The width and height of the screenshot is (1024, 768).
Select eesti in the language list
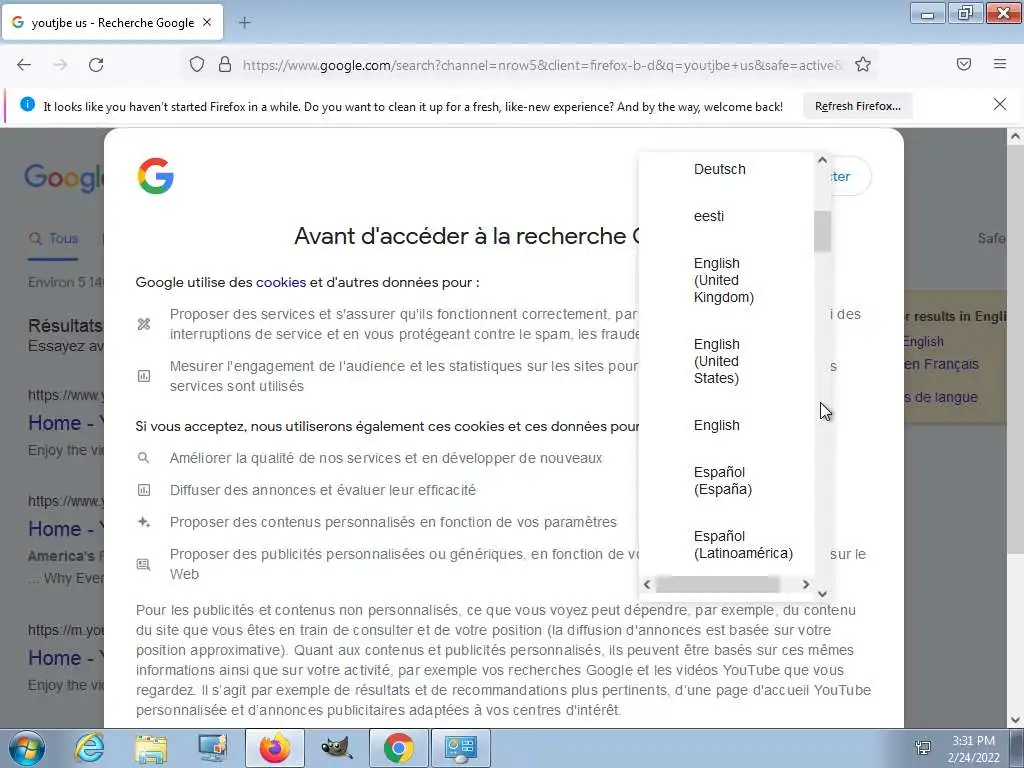[709, 216]
